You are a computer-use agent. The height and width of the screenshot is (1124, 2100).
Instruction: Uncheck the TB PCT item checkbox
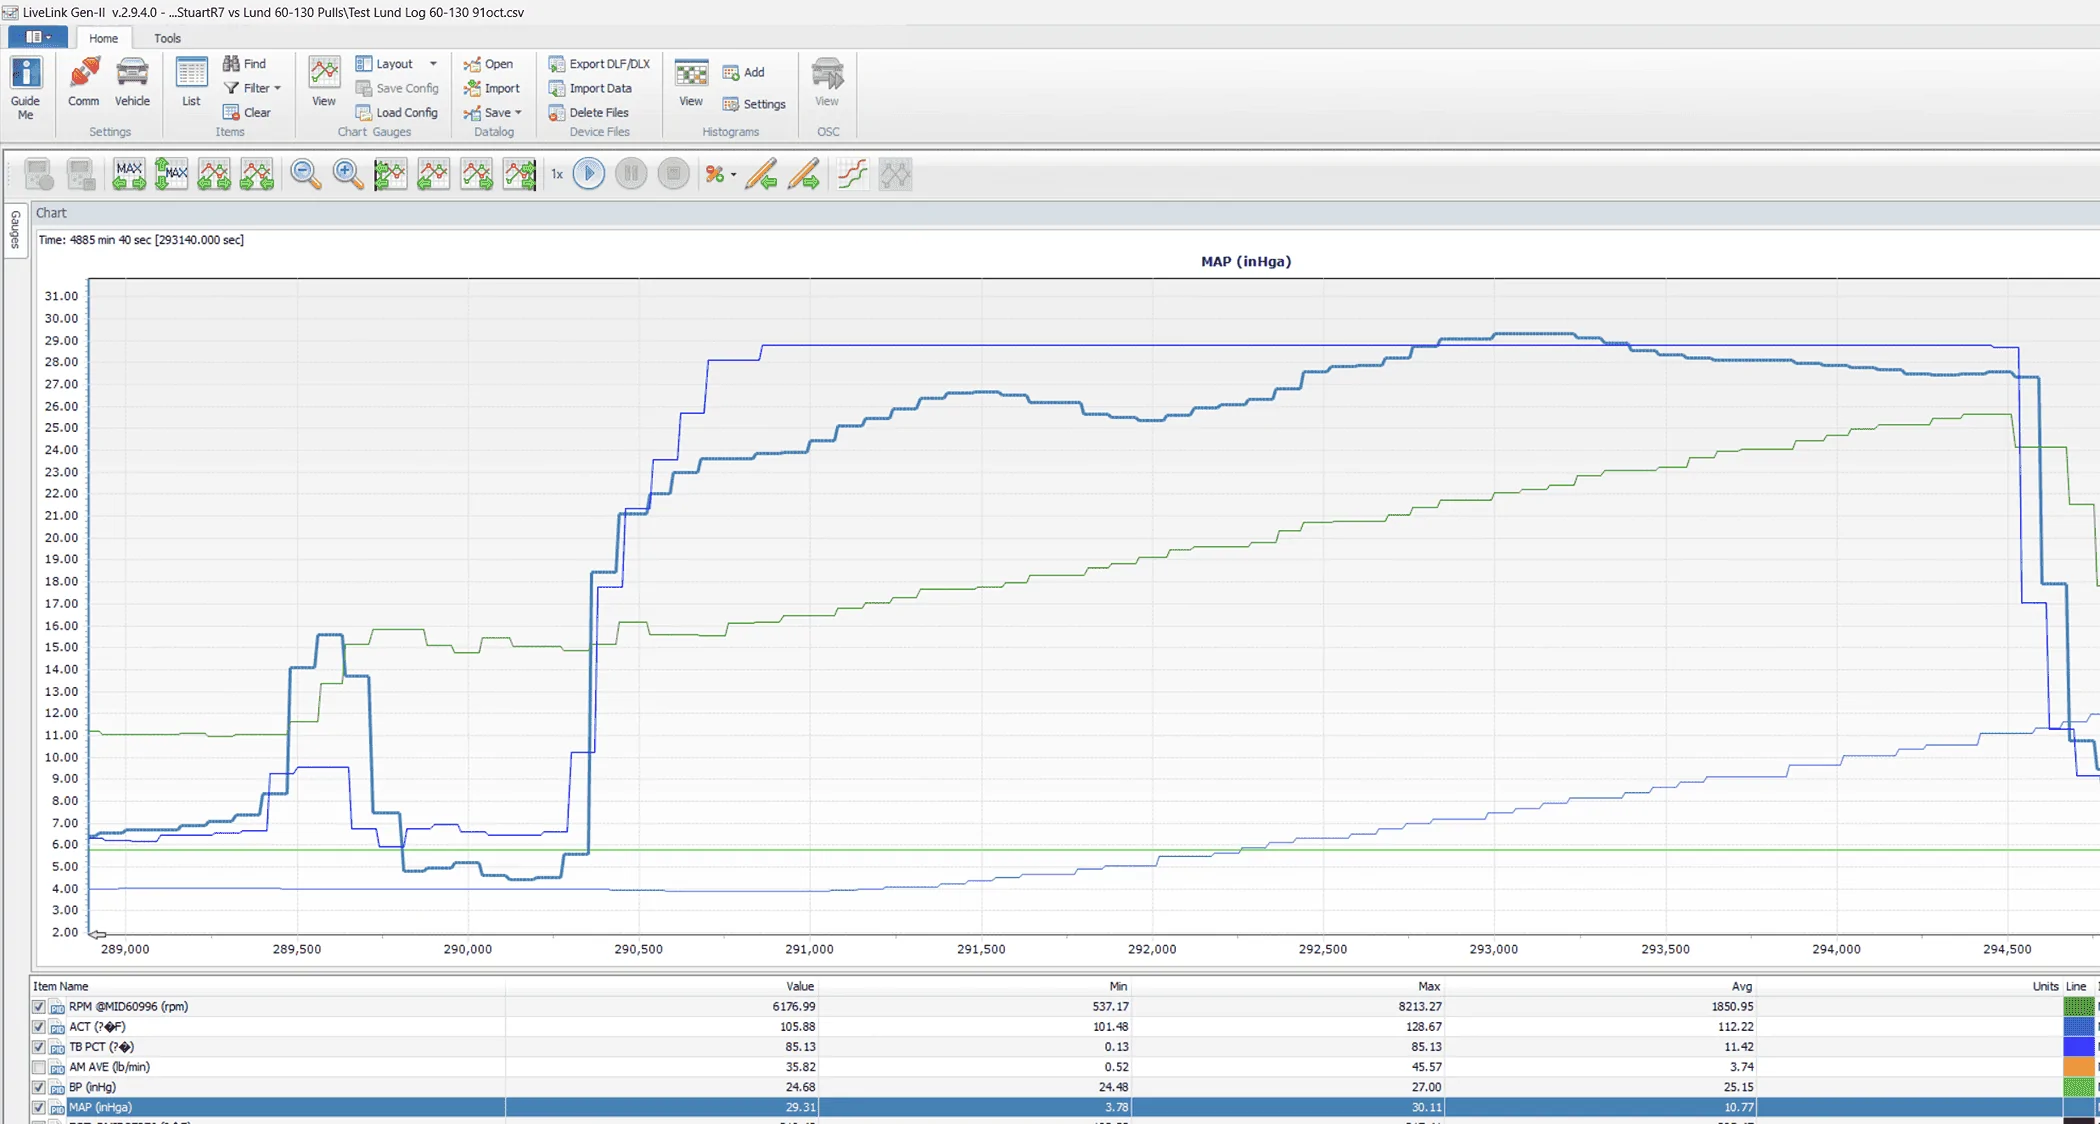click(x=39, y=1047)
